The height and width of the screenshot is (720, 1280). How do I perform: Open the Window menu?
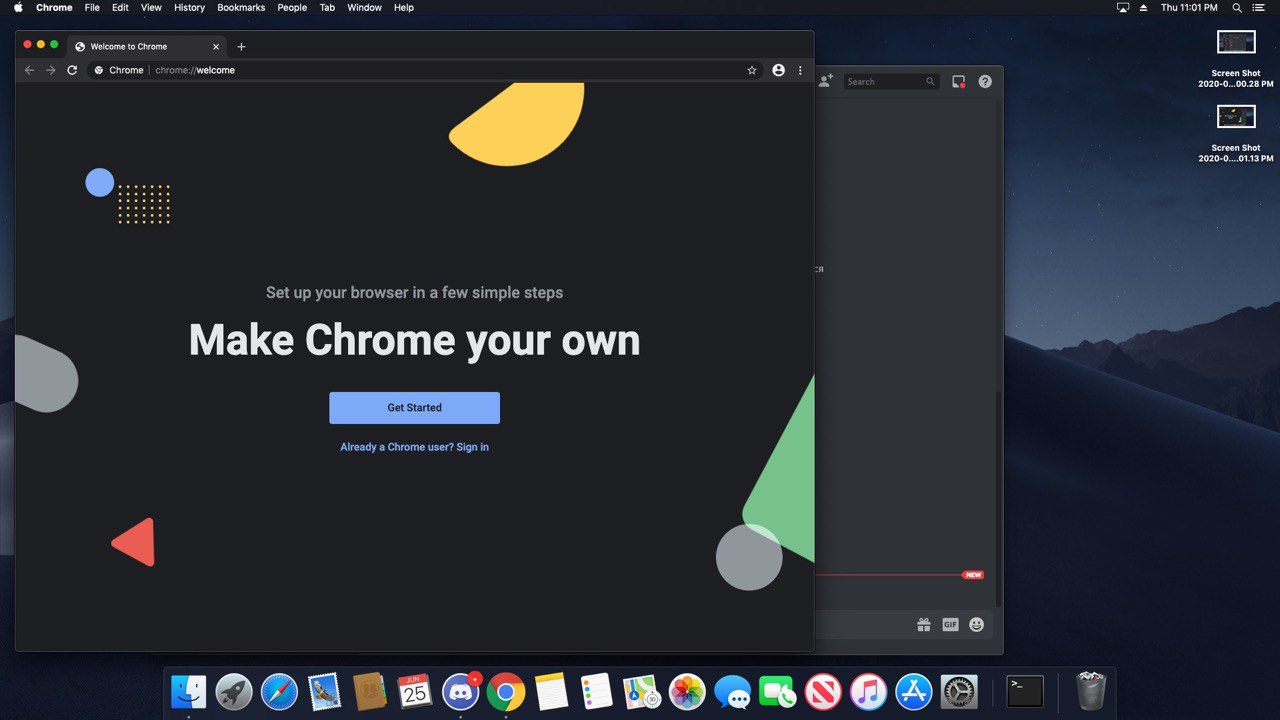tap(364, 7)
